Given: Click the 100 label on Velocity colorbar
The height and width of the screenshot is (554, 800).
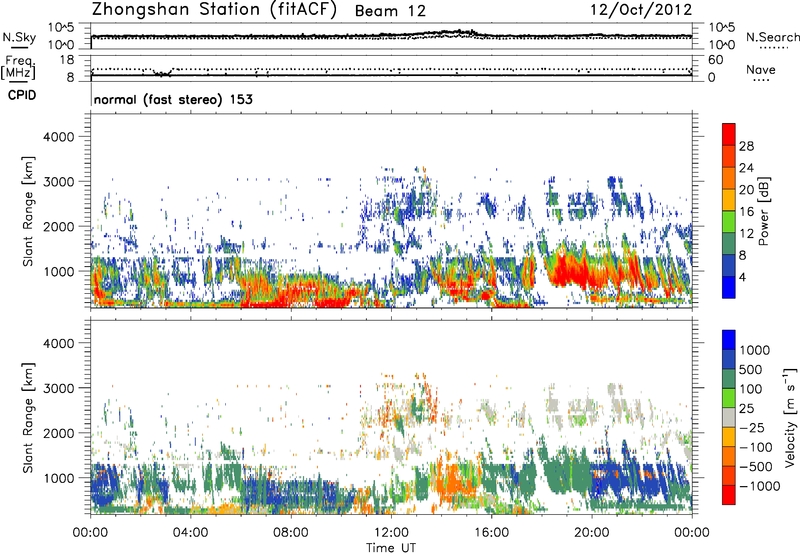Looking at the screenshot, I should pyautogui.click(x=750, y=389).
